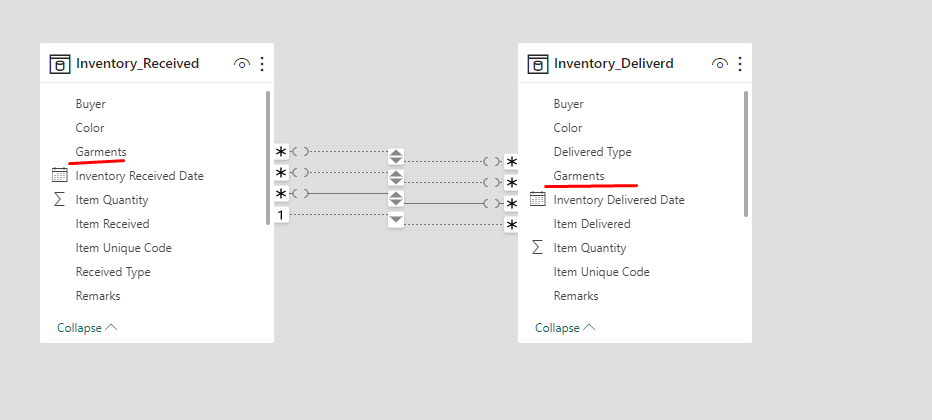Click Inventory_Deliverd table scrollbar
The image size is (932, 420).
tap(746, 154)
